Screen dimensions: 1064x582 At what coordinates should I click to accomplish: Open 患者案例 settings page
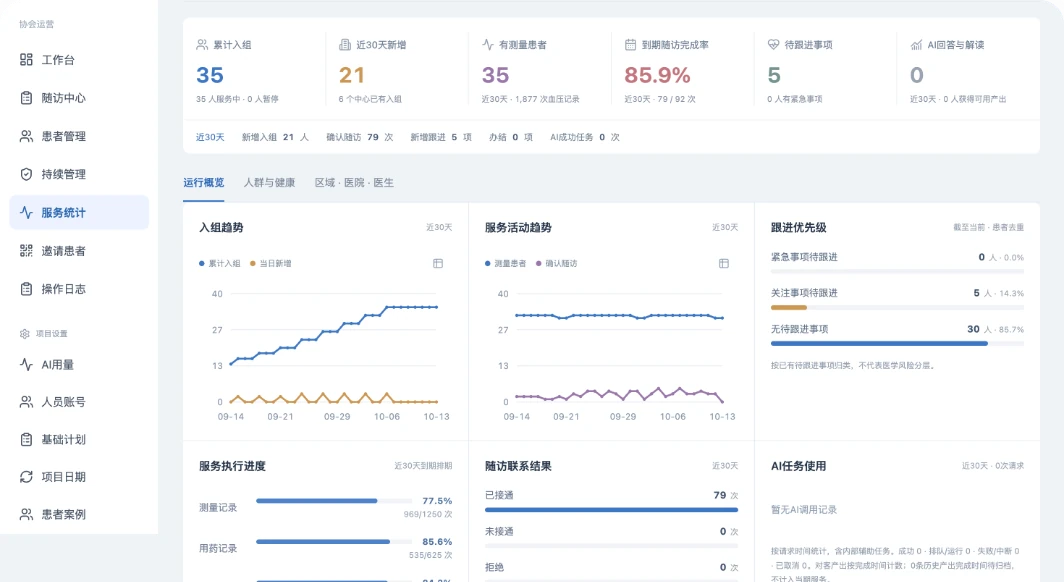[x=79, y=514]
